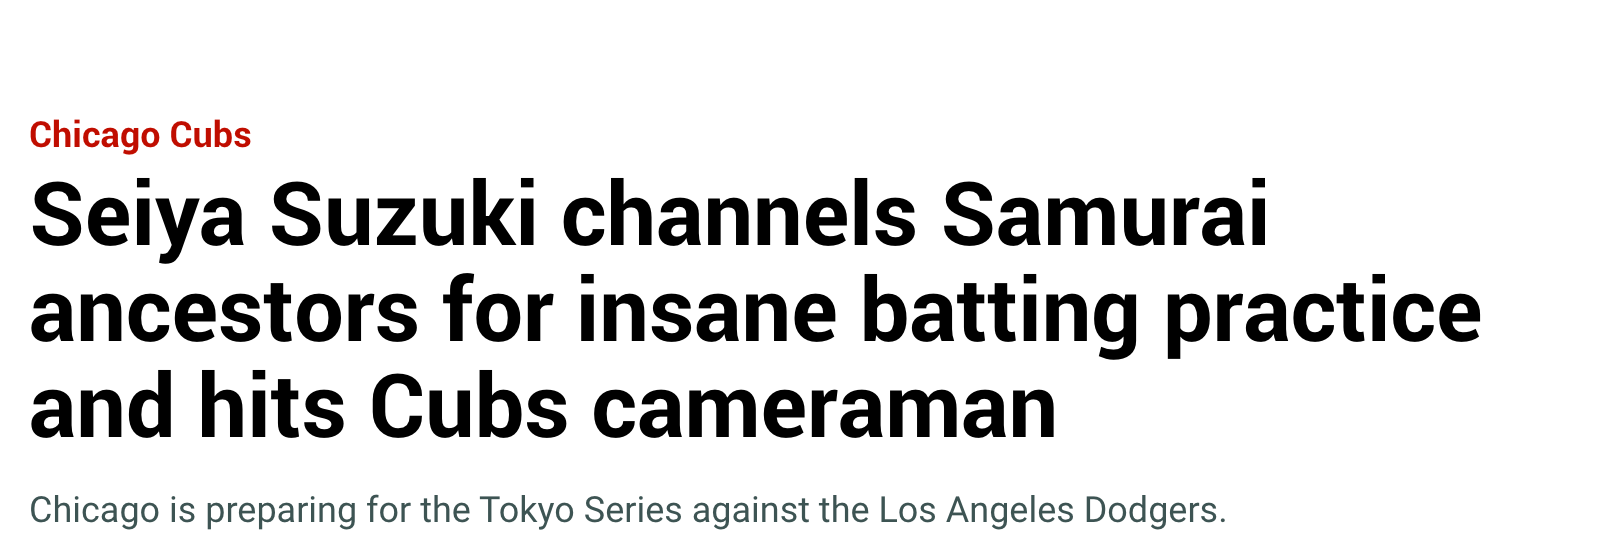Click the word 'hits' in the headline
Screen dimensions: 1622x556
272,408
